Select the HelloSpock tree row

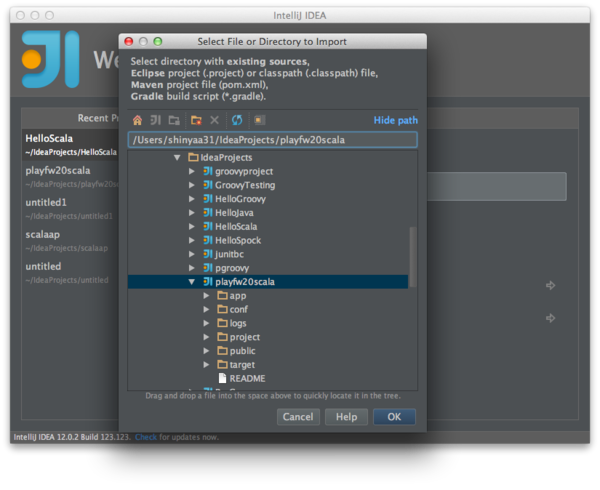[x=268, y=240]
